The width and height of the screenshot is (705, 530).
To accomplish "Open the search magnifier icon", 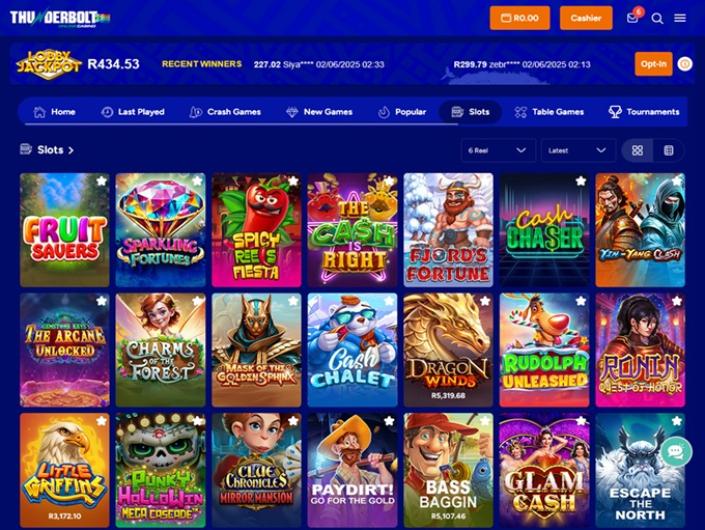I will tap(657, 18).
